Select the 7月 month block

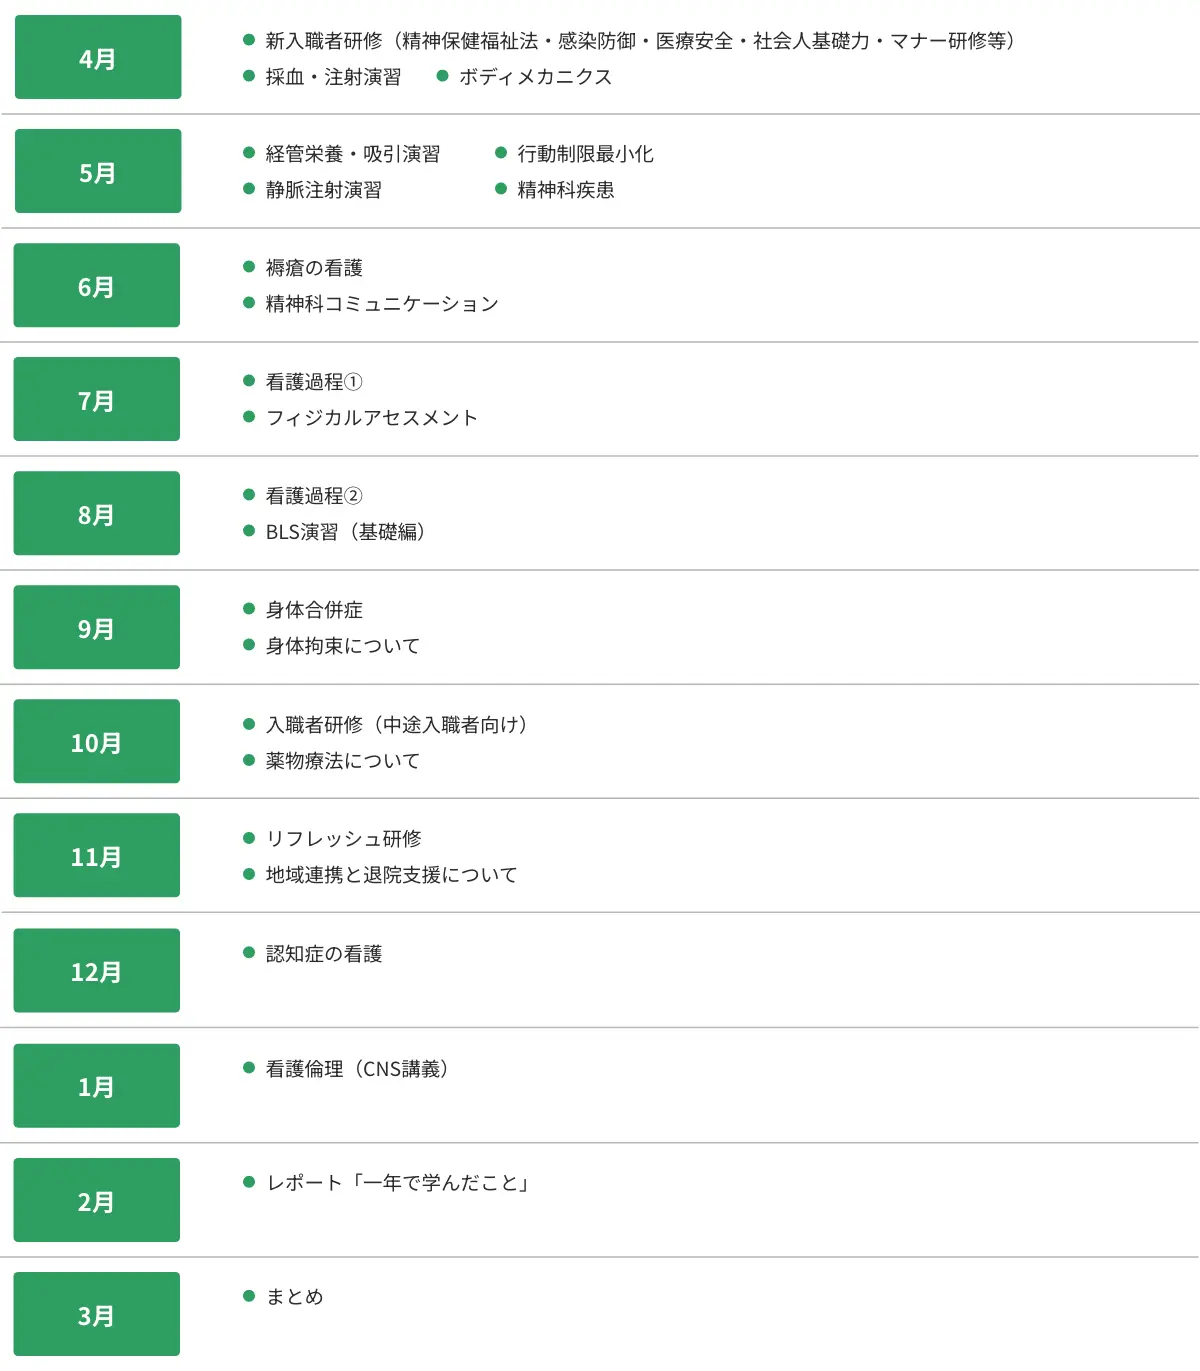(x=97, y=399)
